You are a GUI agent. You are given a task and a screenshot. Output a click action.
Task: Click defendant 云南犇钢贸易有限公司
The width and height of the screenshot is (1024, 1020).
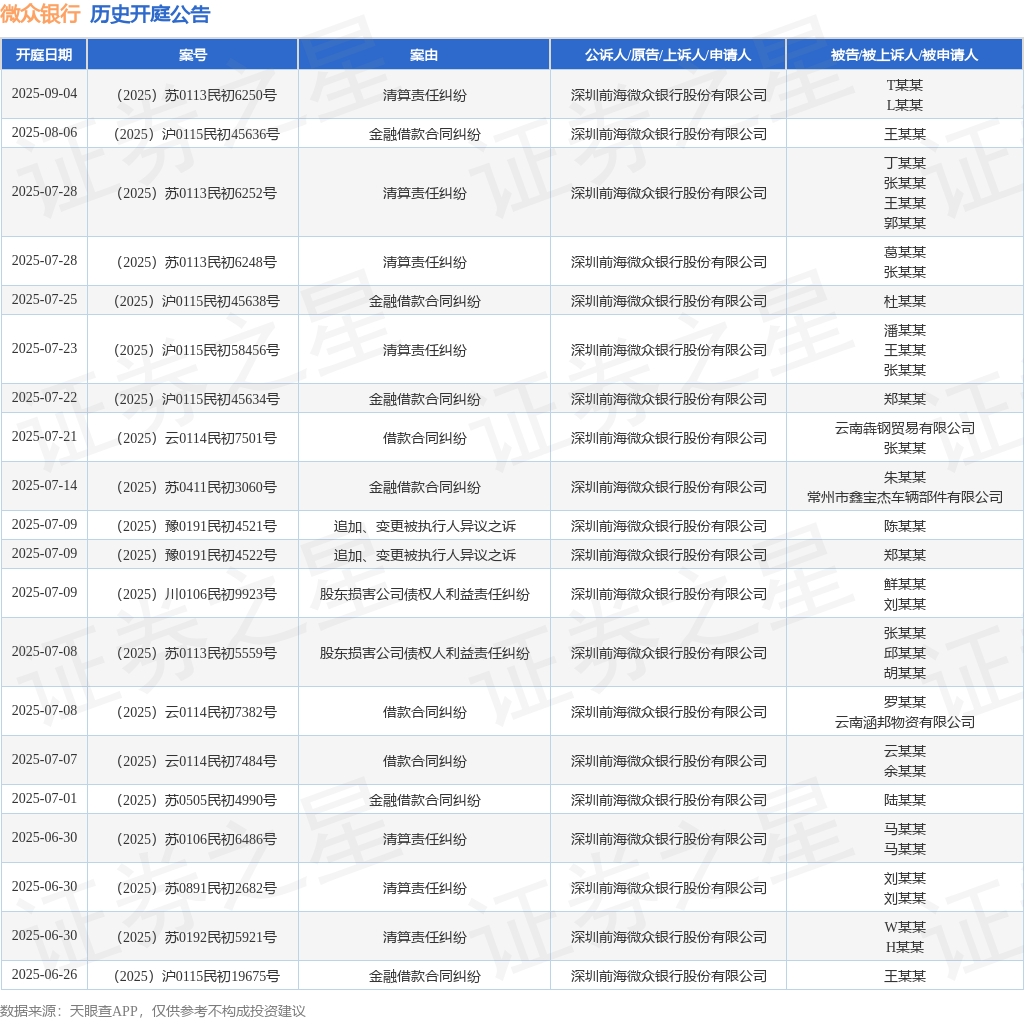point(904,428)
